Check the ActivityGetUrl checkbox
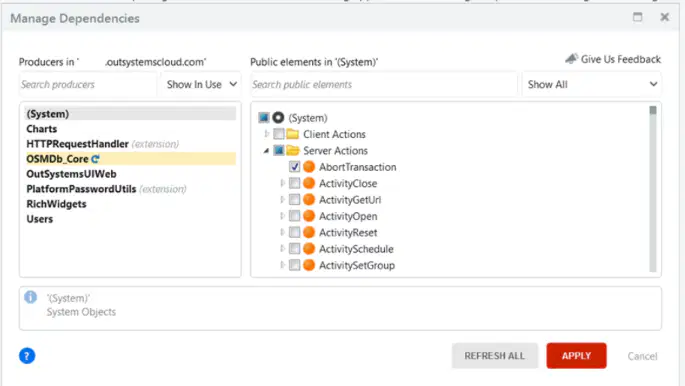 click(294, 200)
